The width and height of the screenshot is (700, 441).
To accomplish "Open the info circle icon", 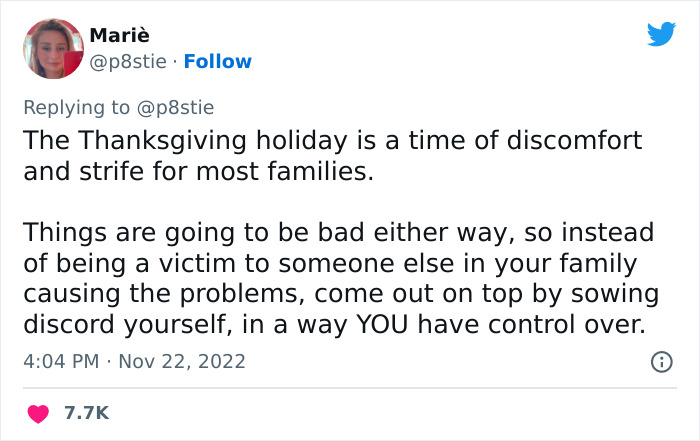I will point(661,361).
